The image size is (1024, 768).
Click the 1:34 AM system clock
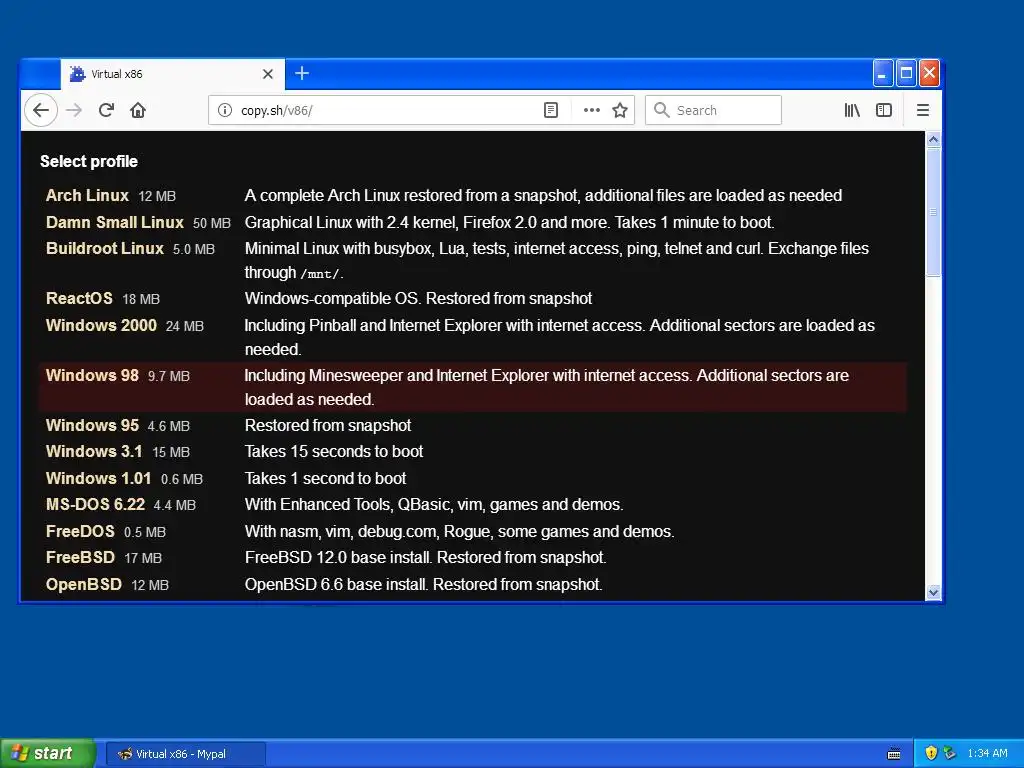(x=987, y=753)
